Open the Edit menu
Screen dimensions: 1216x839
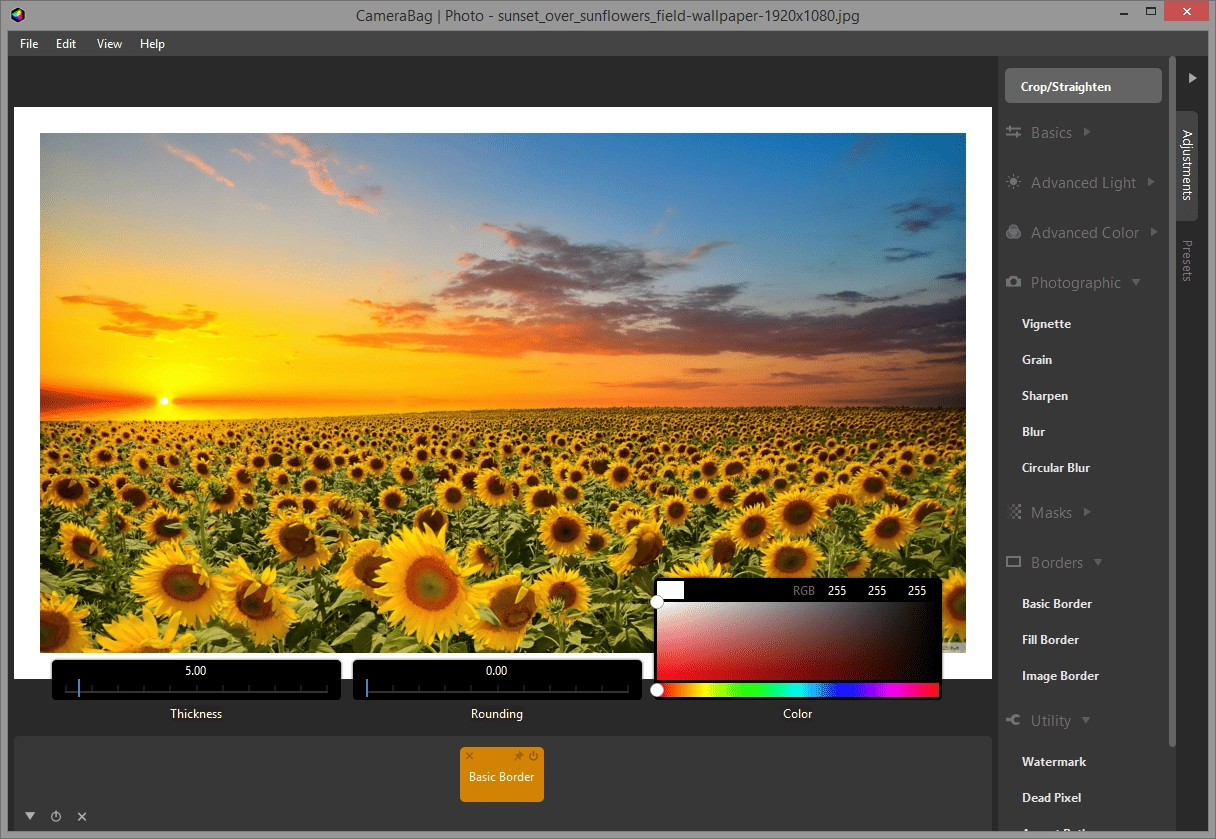[x=66, y=44]
